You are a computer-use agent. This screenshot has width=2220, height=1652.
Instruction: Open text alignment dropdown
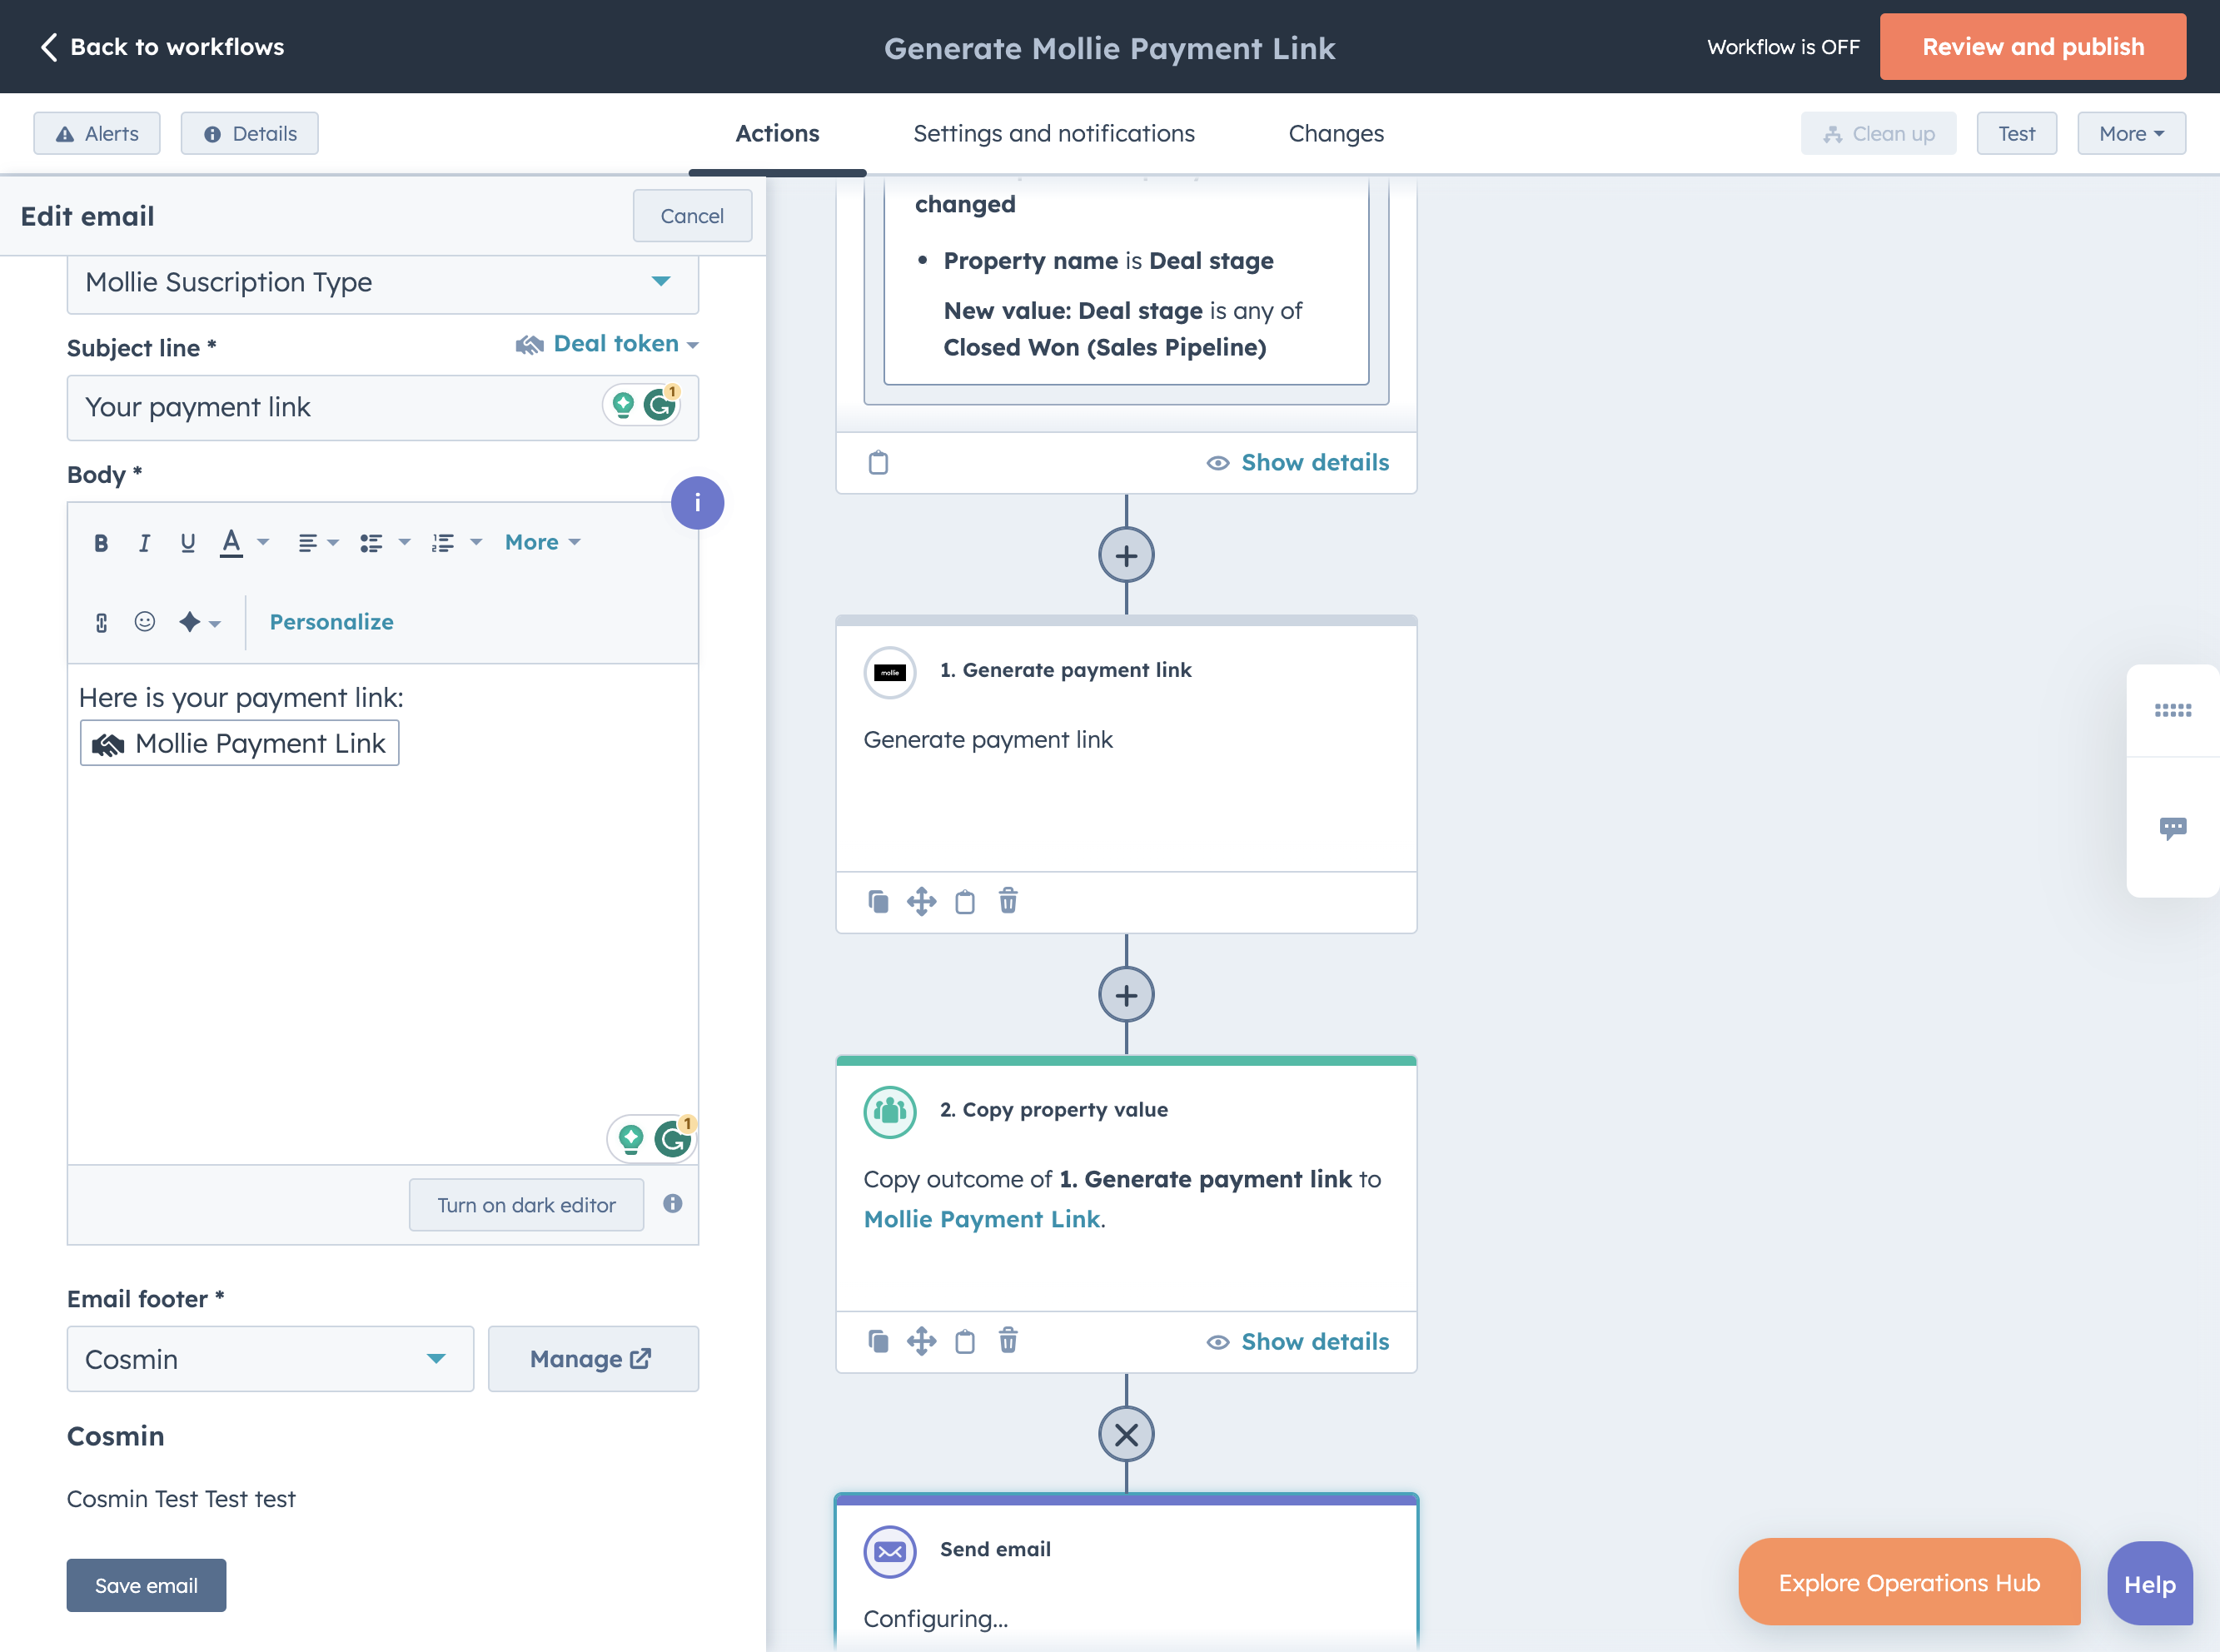[x=318, y=543]
